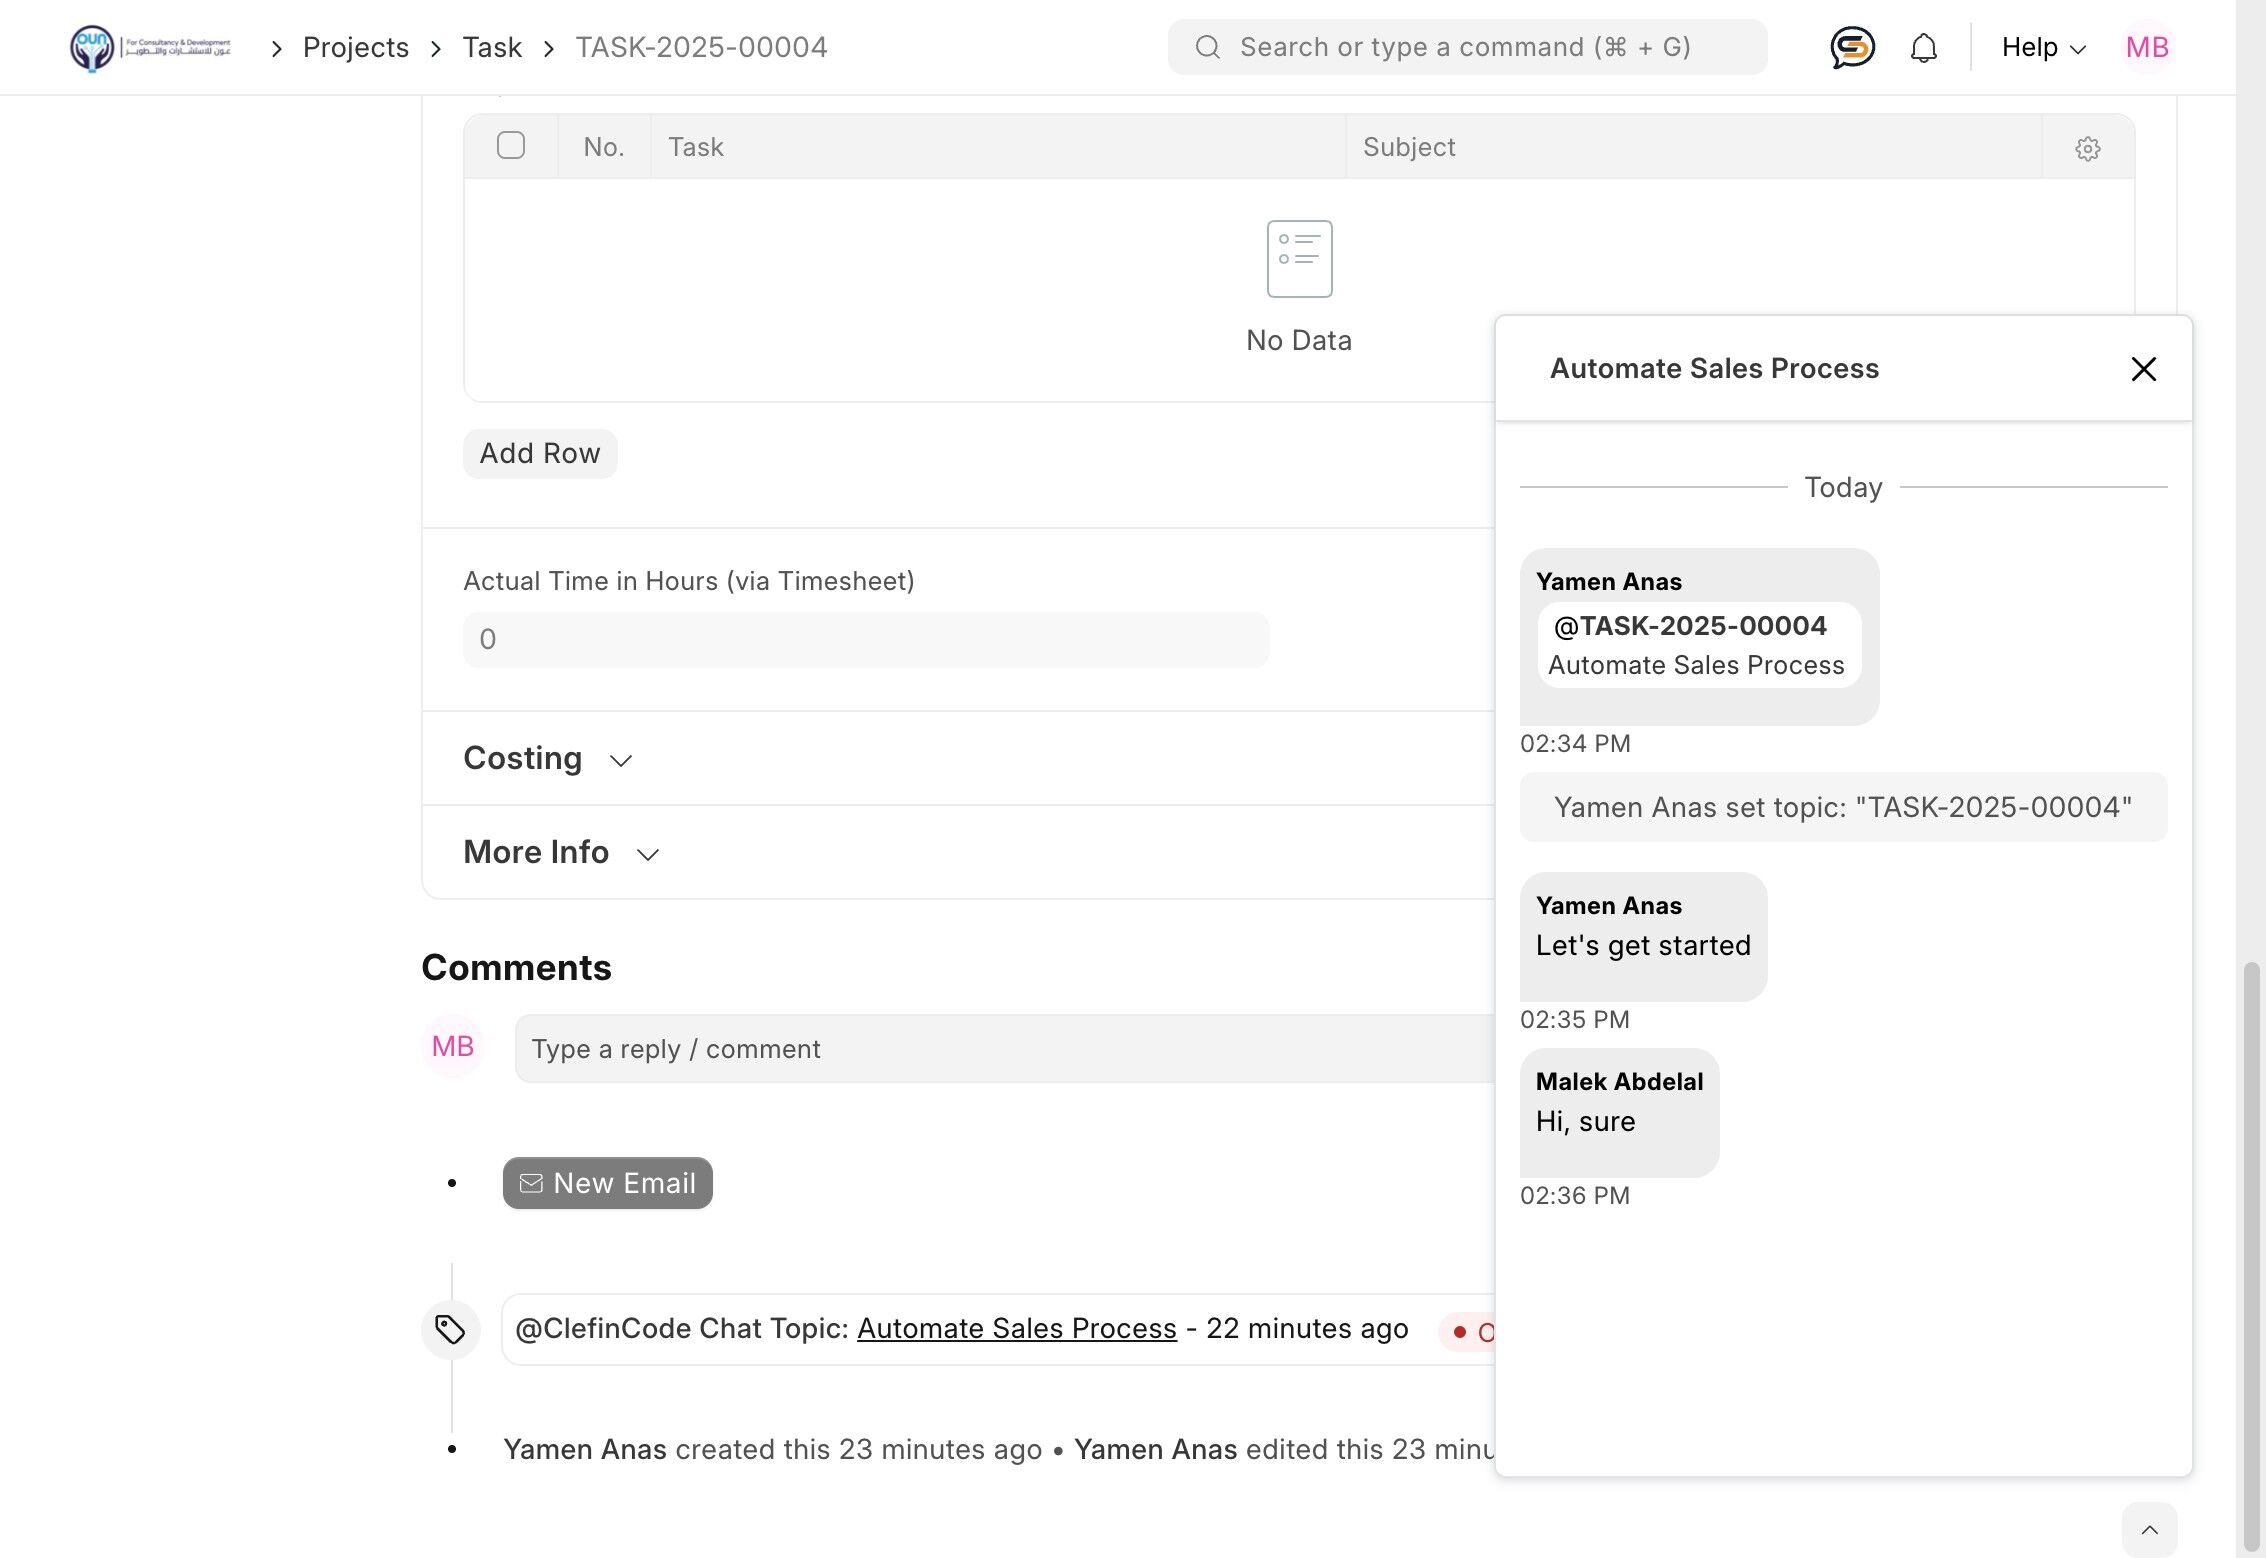Click the search magnifier icon
Image resolution: width=2266 pixels, height=1558 pixels.
[1207, 47]
